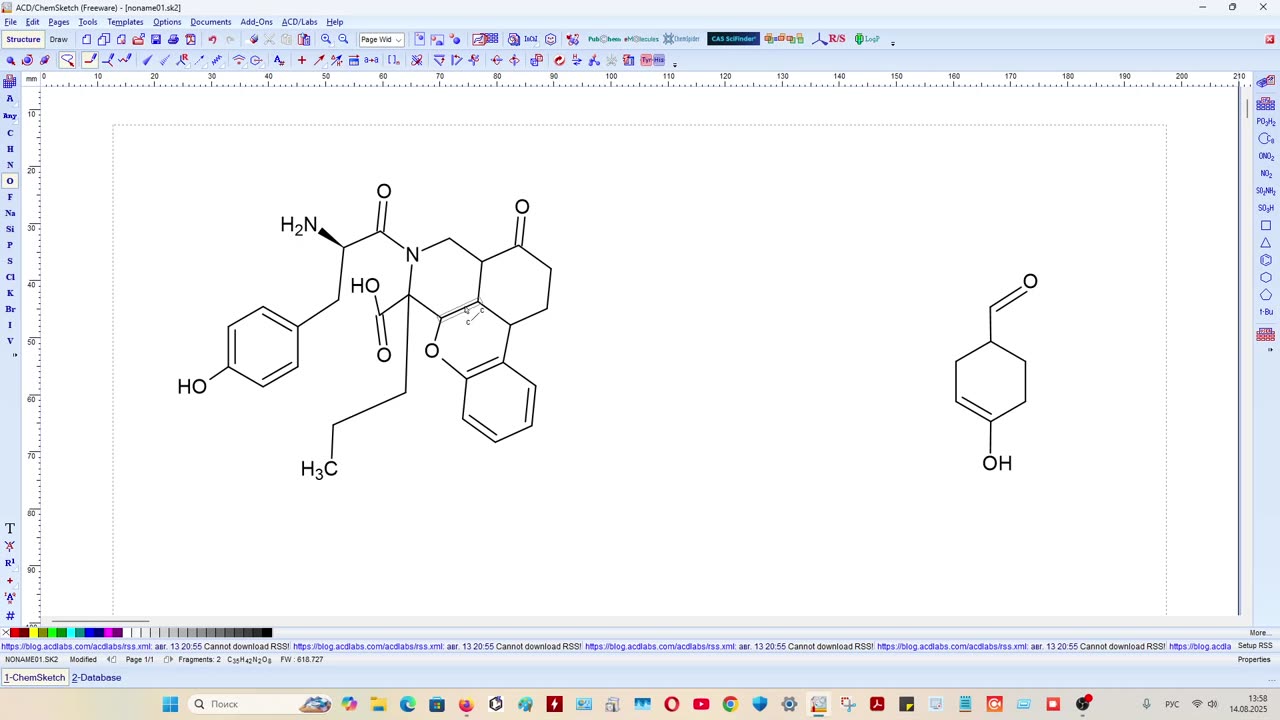Open file folder icon
1280x720 pixels.
click(x=138, y=39)
